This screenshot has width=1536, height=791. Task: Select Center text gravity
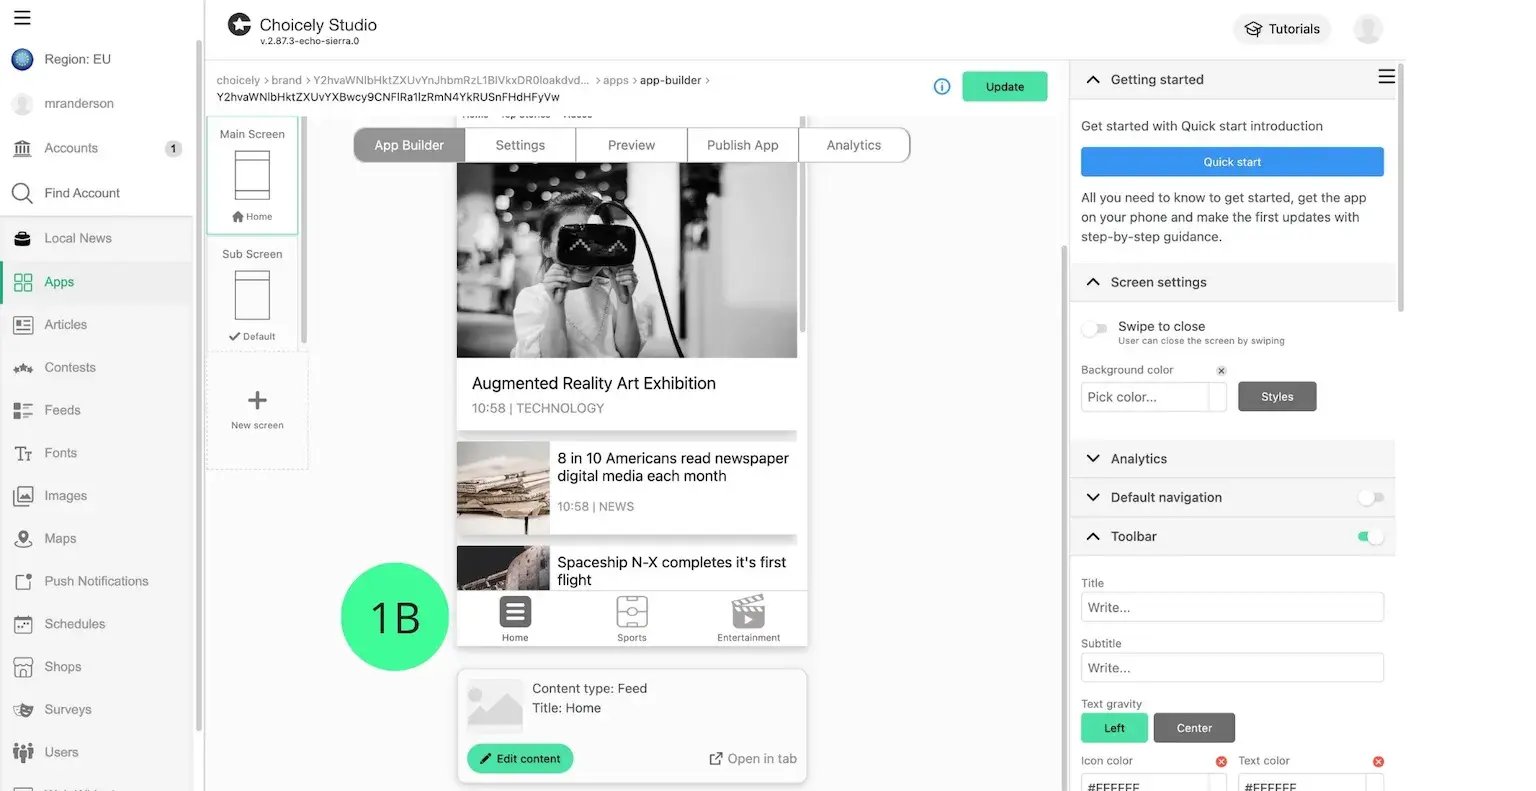1194,728
